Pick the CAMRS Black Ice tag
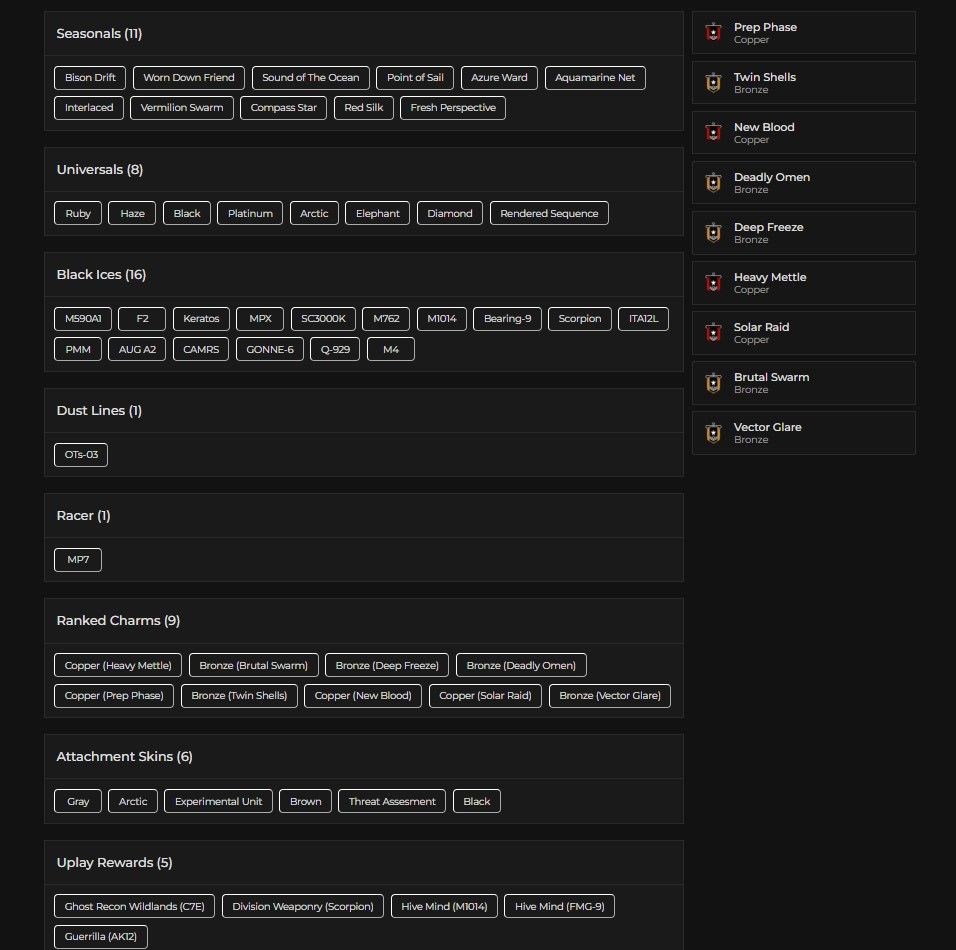This screenshot has width=956, height=950. pyautogui.click(x=201, y=349)
